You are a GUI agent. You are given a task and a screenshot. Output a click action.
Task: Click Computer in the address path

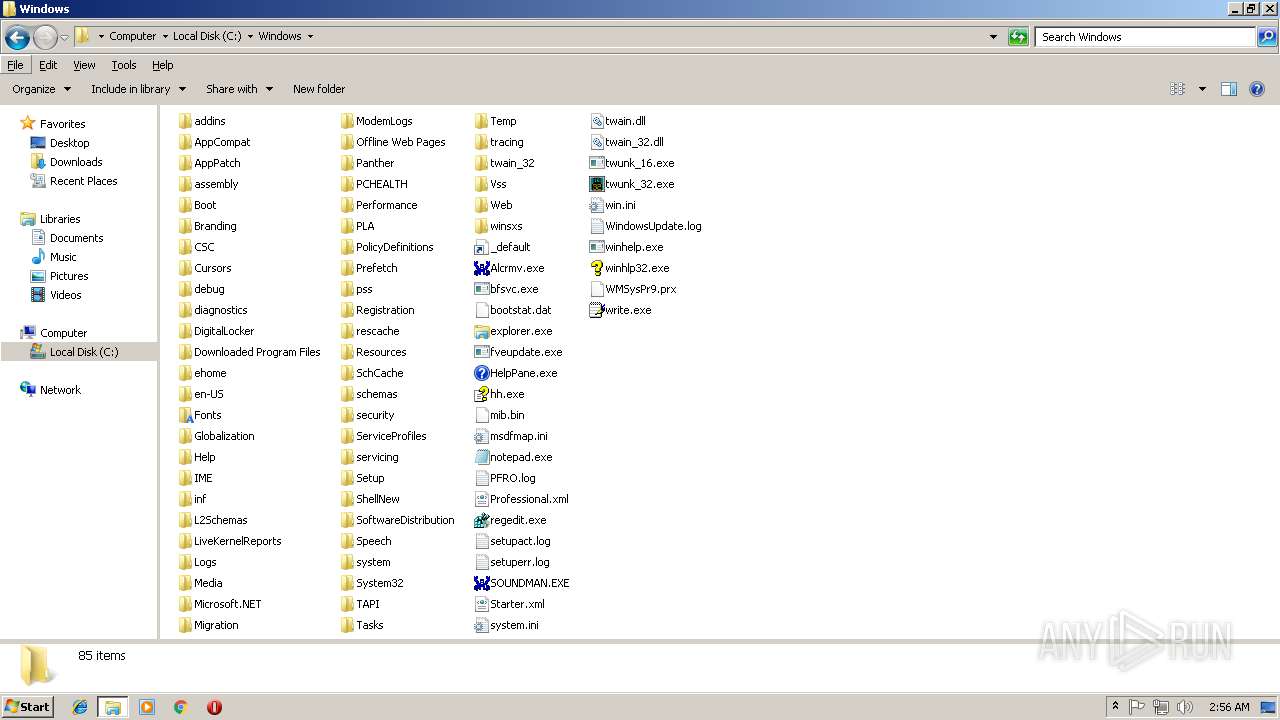tap(133, 36)
